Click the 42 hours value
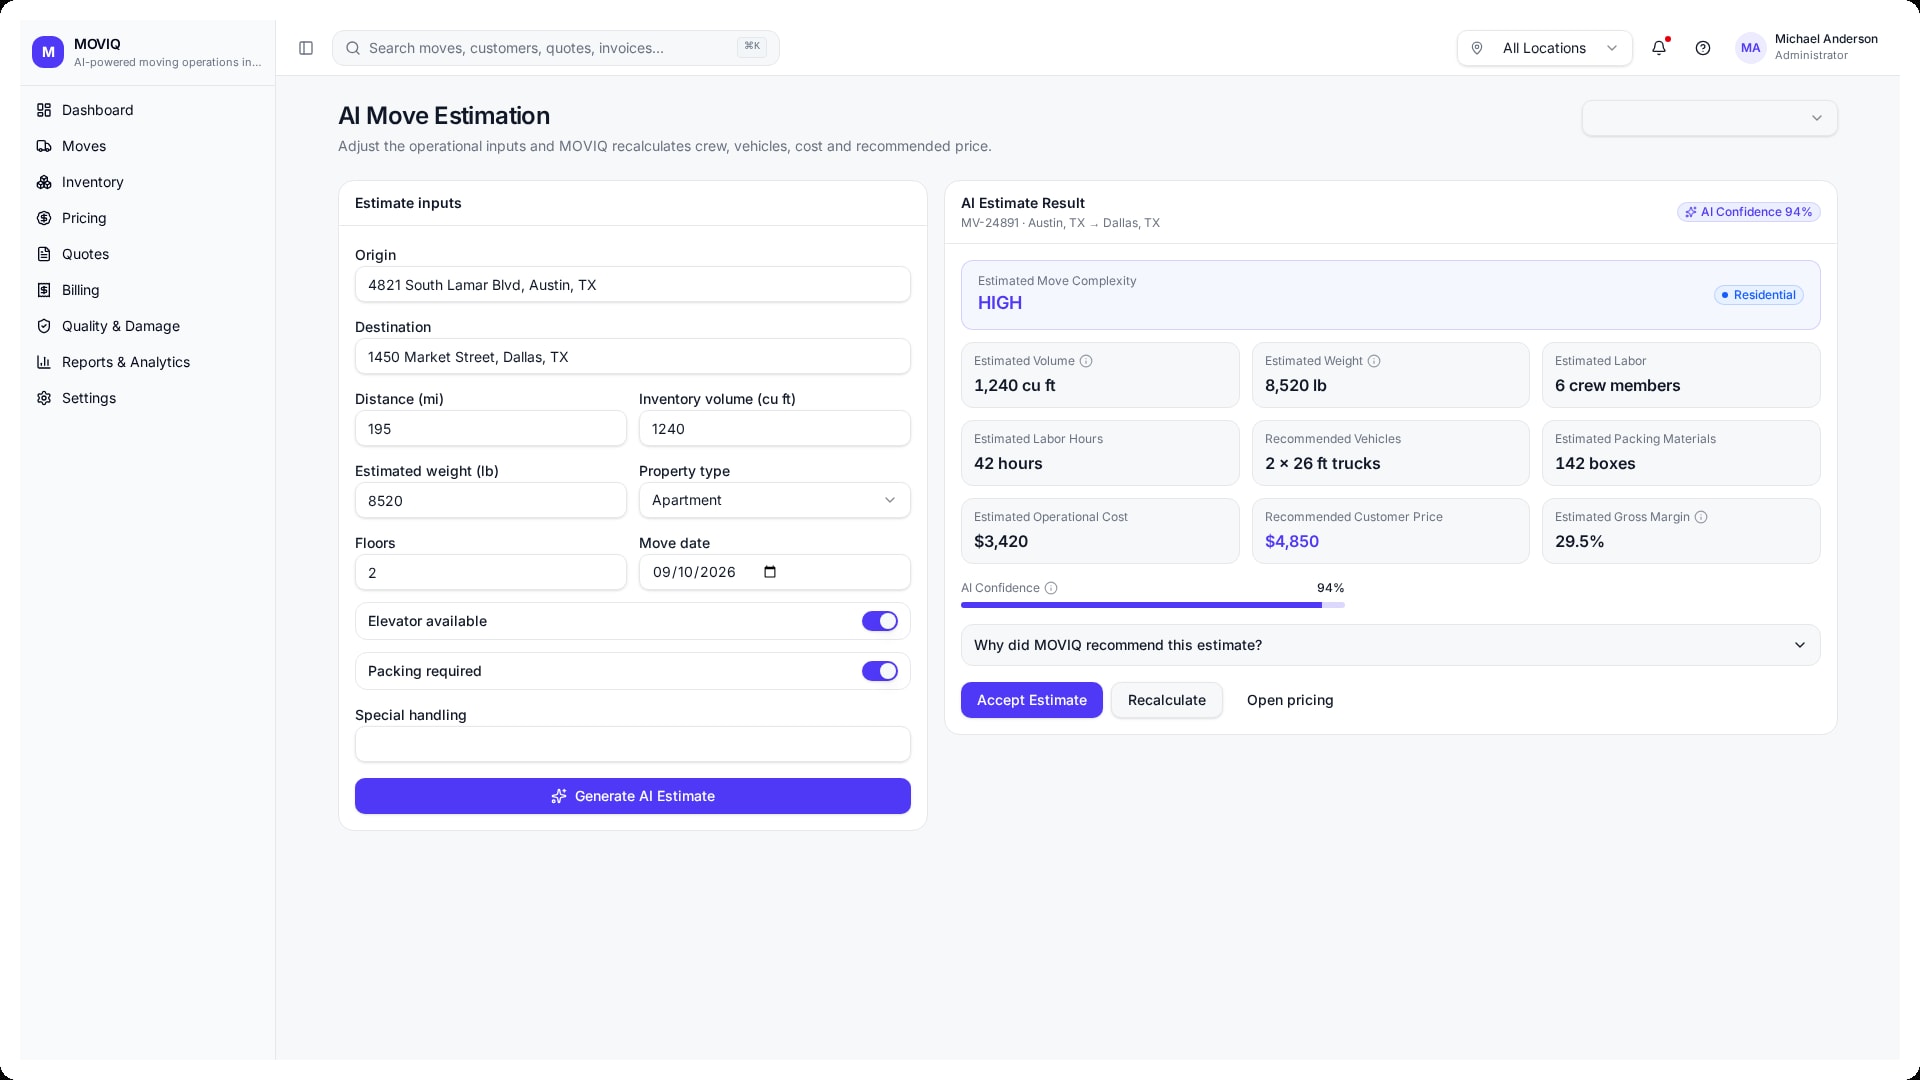Viewport: 1920px width, 1080px height. (1008, 463)
